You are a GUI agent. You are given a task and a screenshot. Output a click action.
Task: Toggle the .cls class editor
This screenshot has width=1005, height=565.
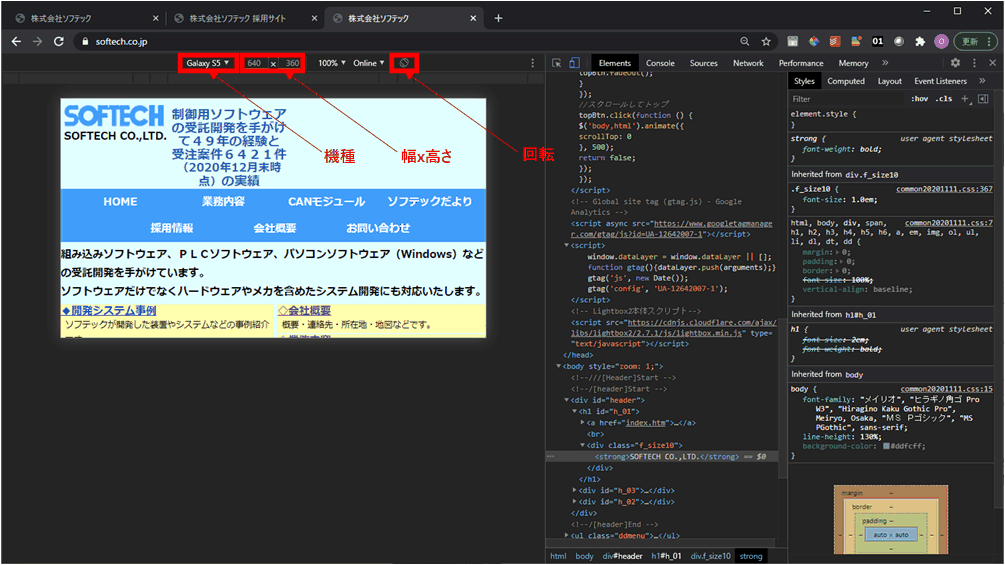[x=943, y=99]
